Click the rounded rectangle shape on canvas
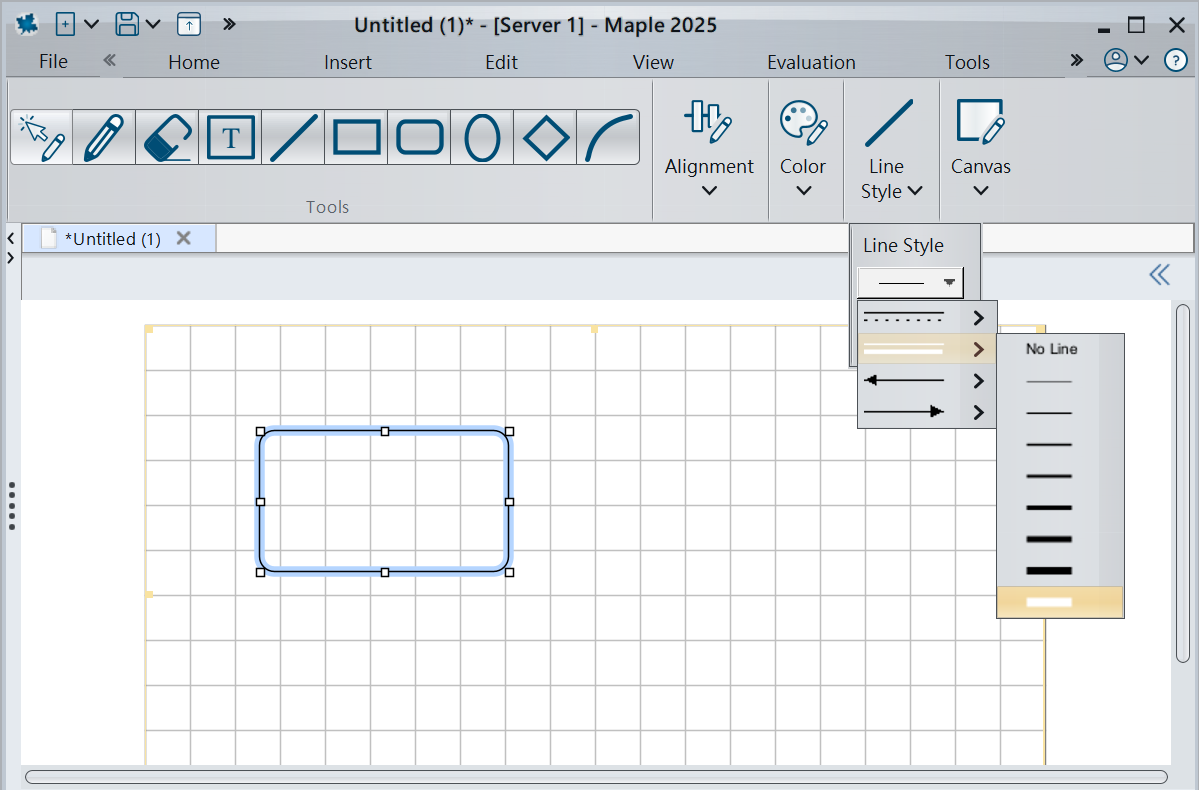 (385, 502)
